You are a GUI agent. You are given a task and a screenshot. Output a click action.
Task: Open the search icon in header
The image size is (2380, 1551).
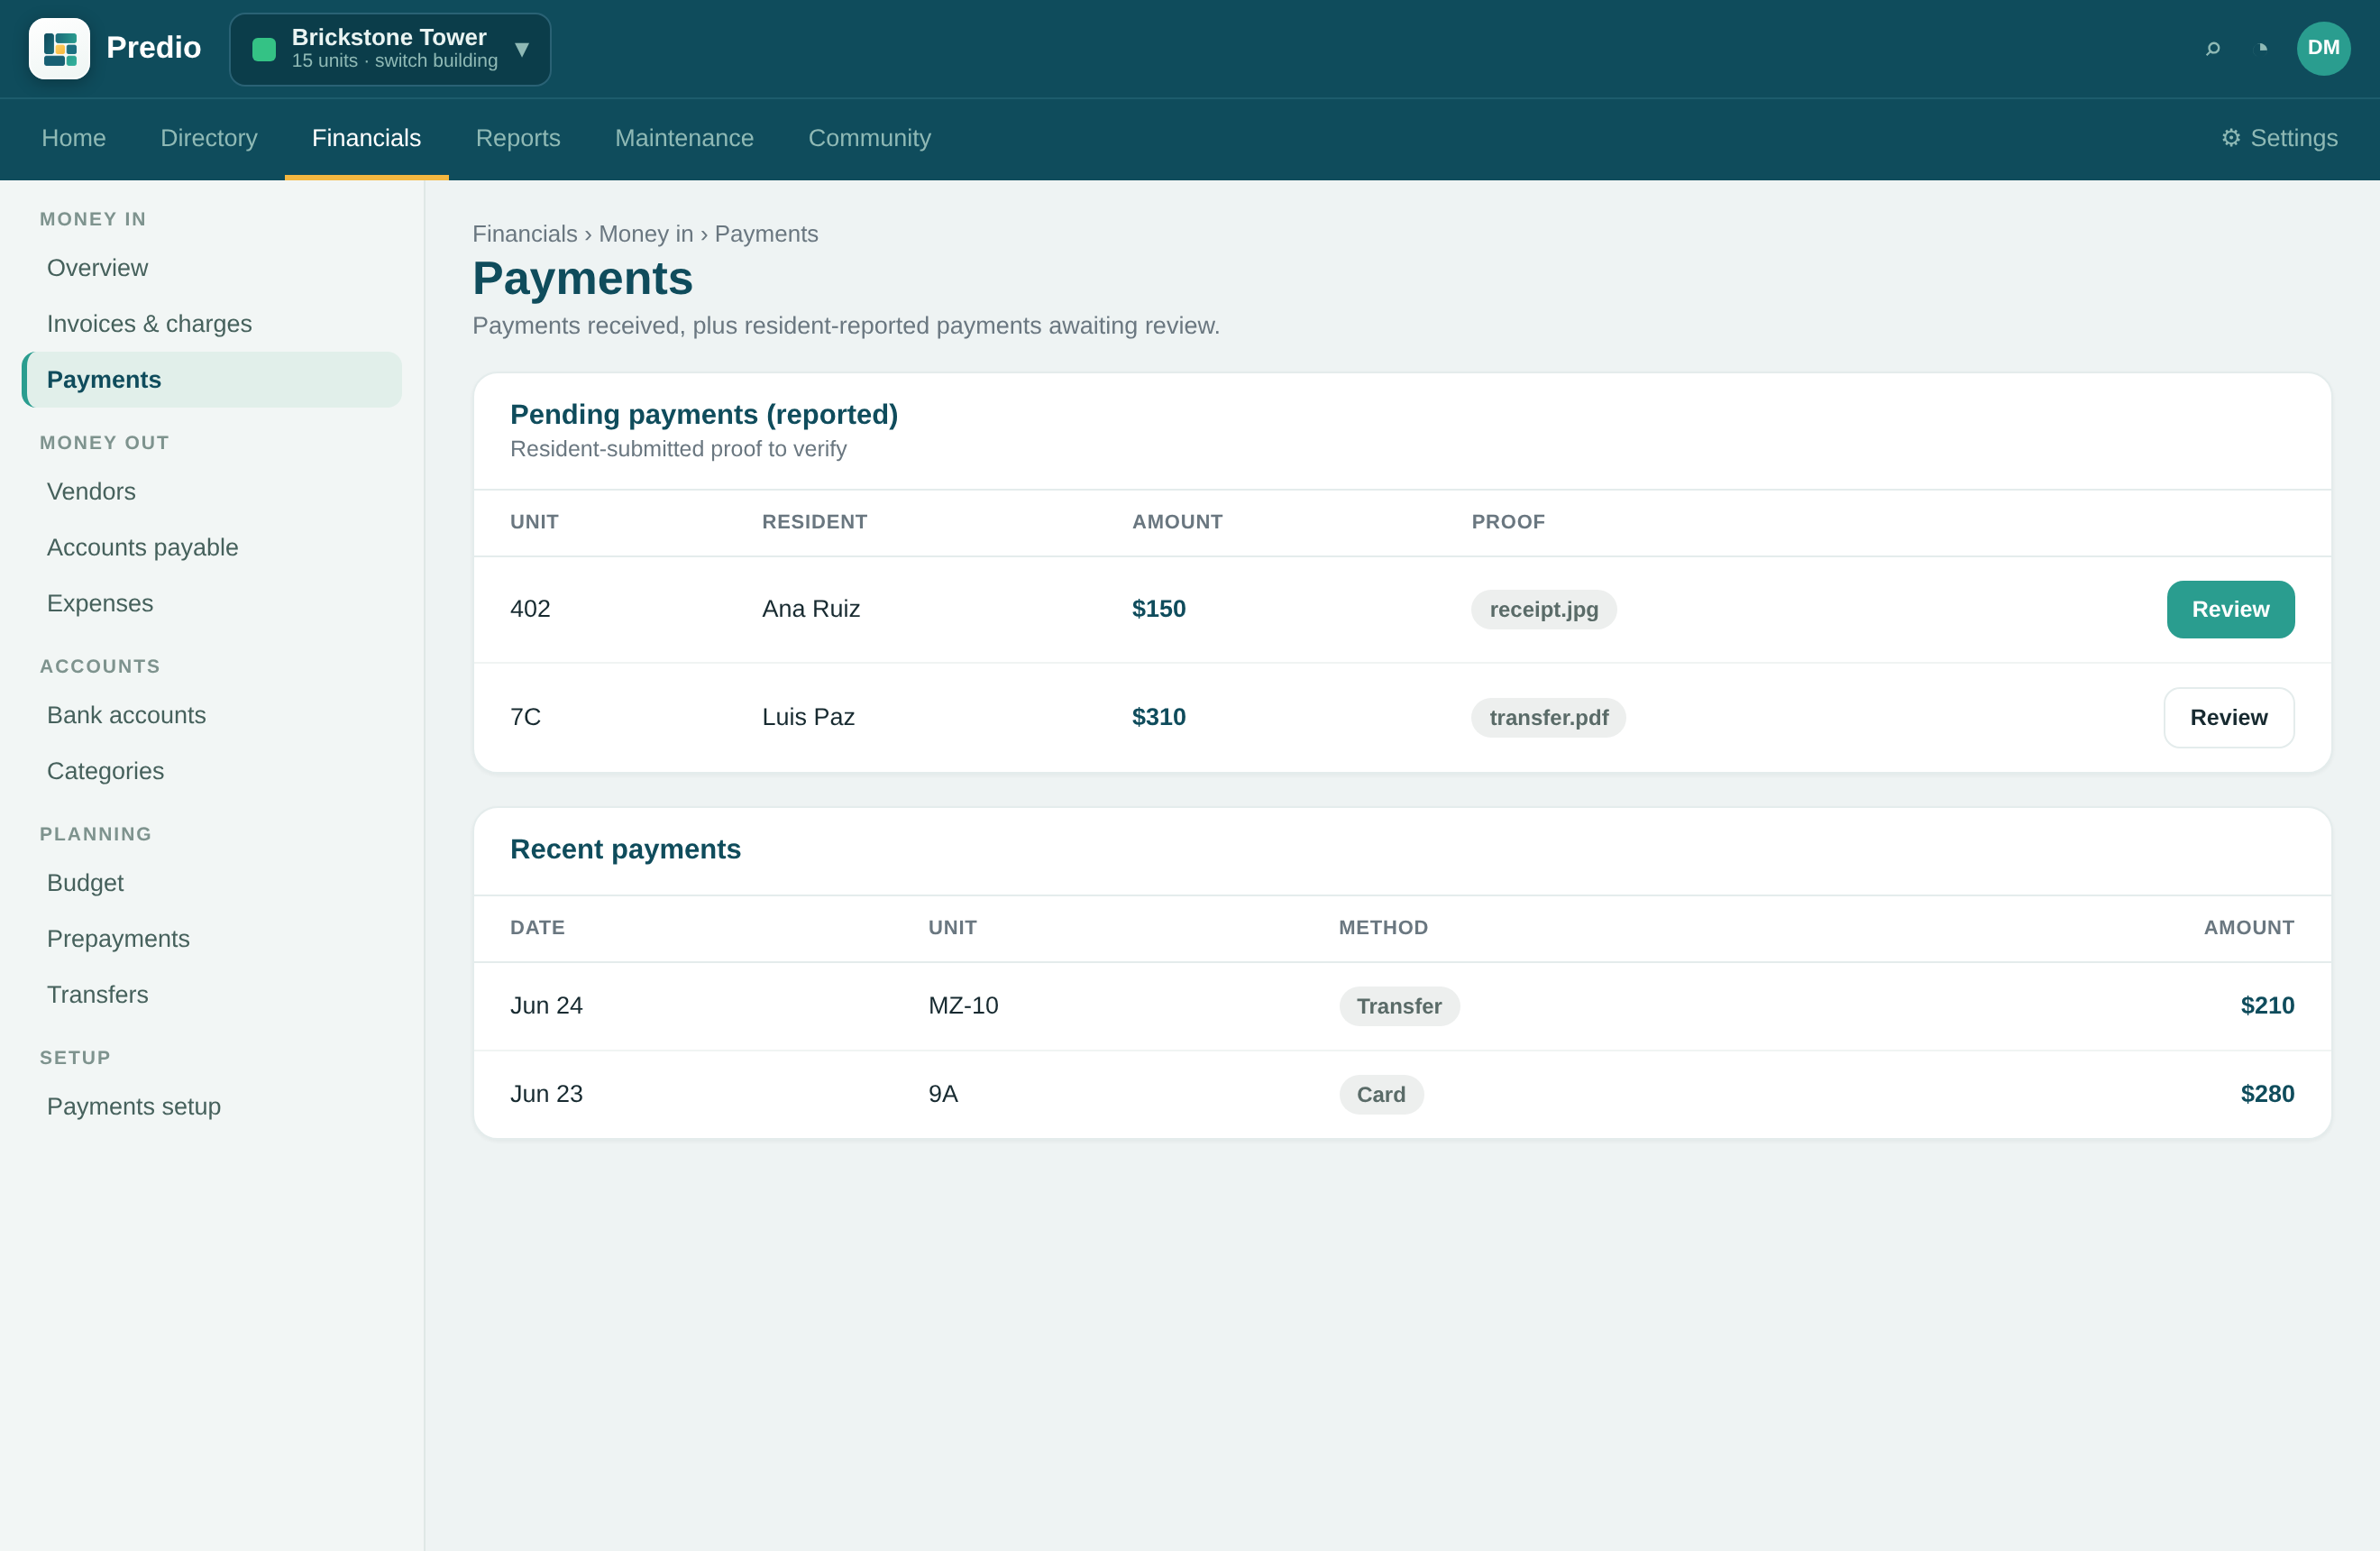click(2212, 48)
